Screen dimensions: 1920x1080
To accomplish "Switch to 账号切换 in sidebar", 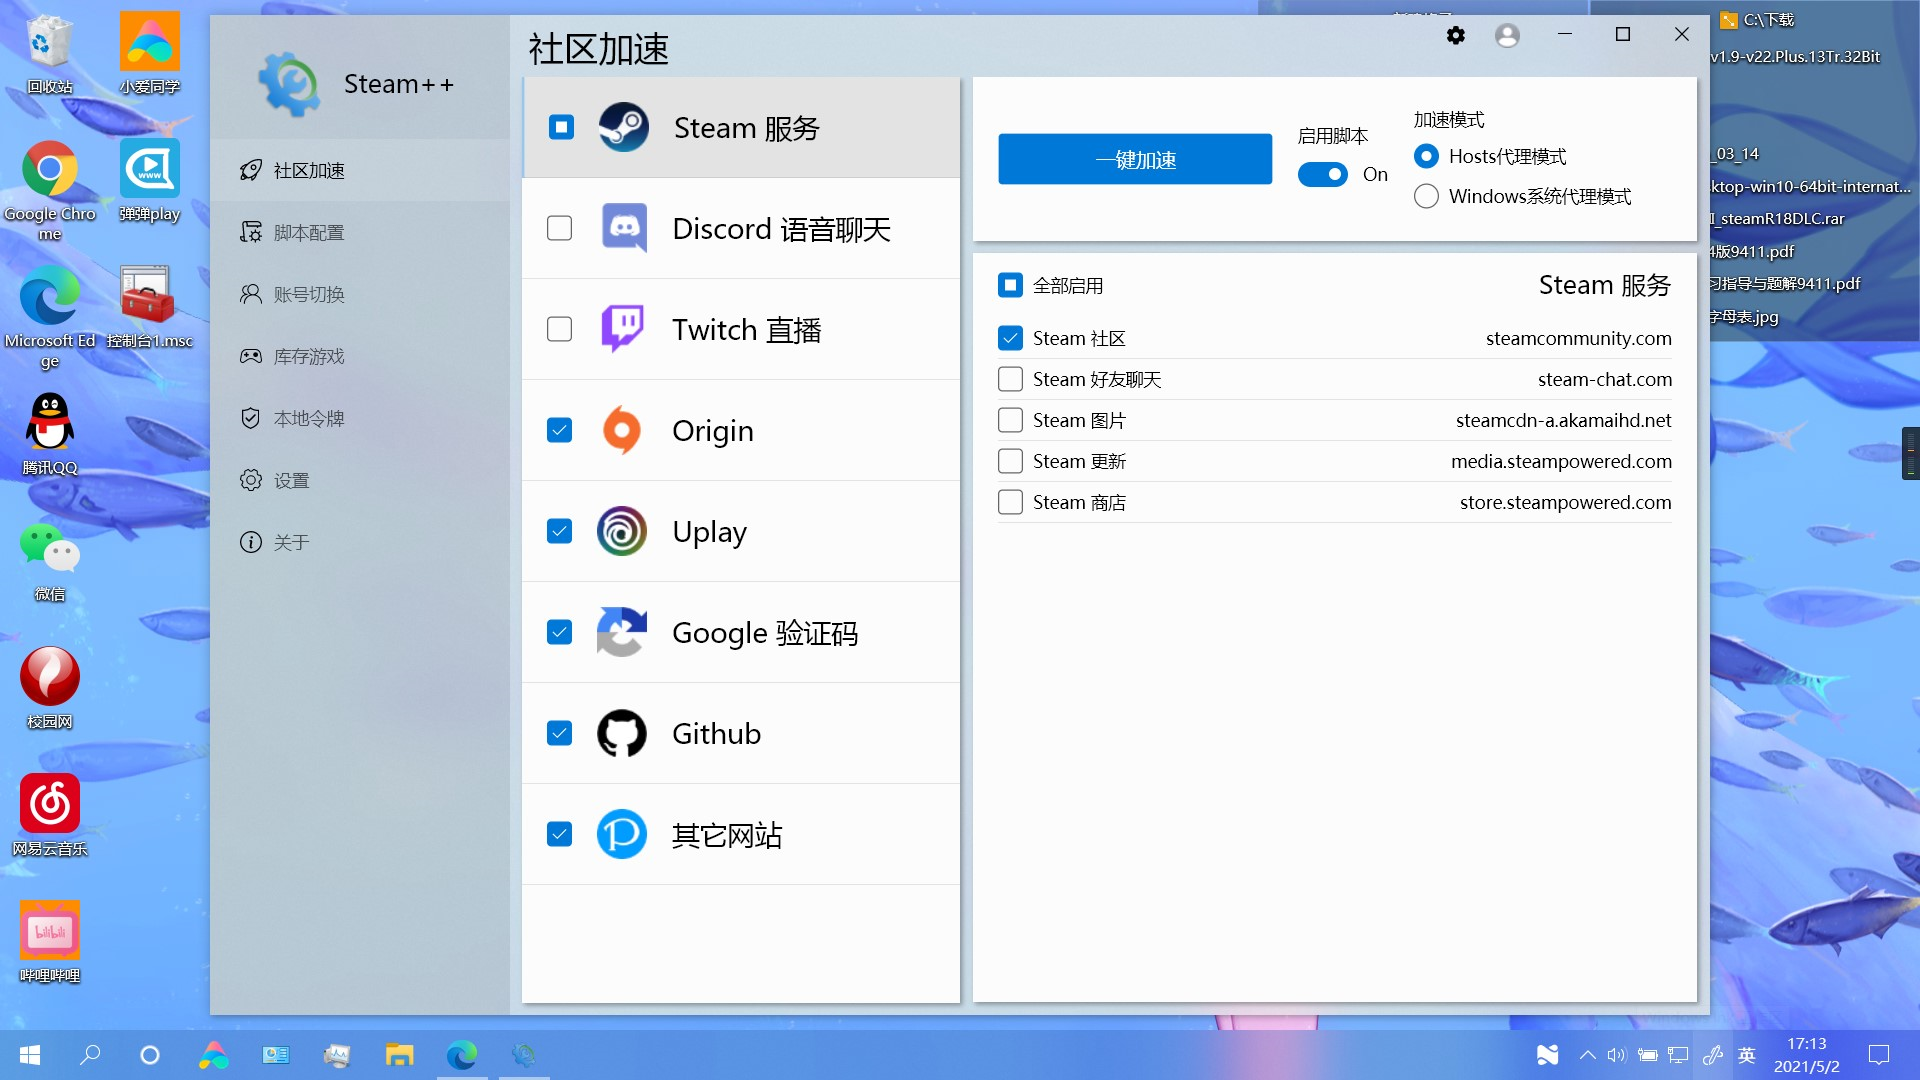I will coord(308,295).
